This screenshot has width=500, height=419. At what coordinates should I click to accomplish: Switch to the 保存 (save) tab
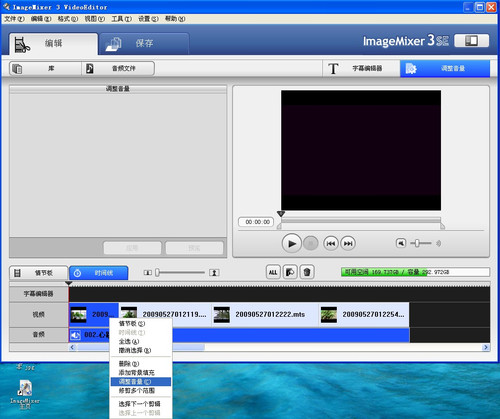click(x=144, y=44)
